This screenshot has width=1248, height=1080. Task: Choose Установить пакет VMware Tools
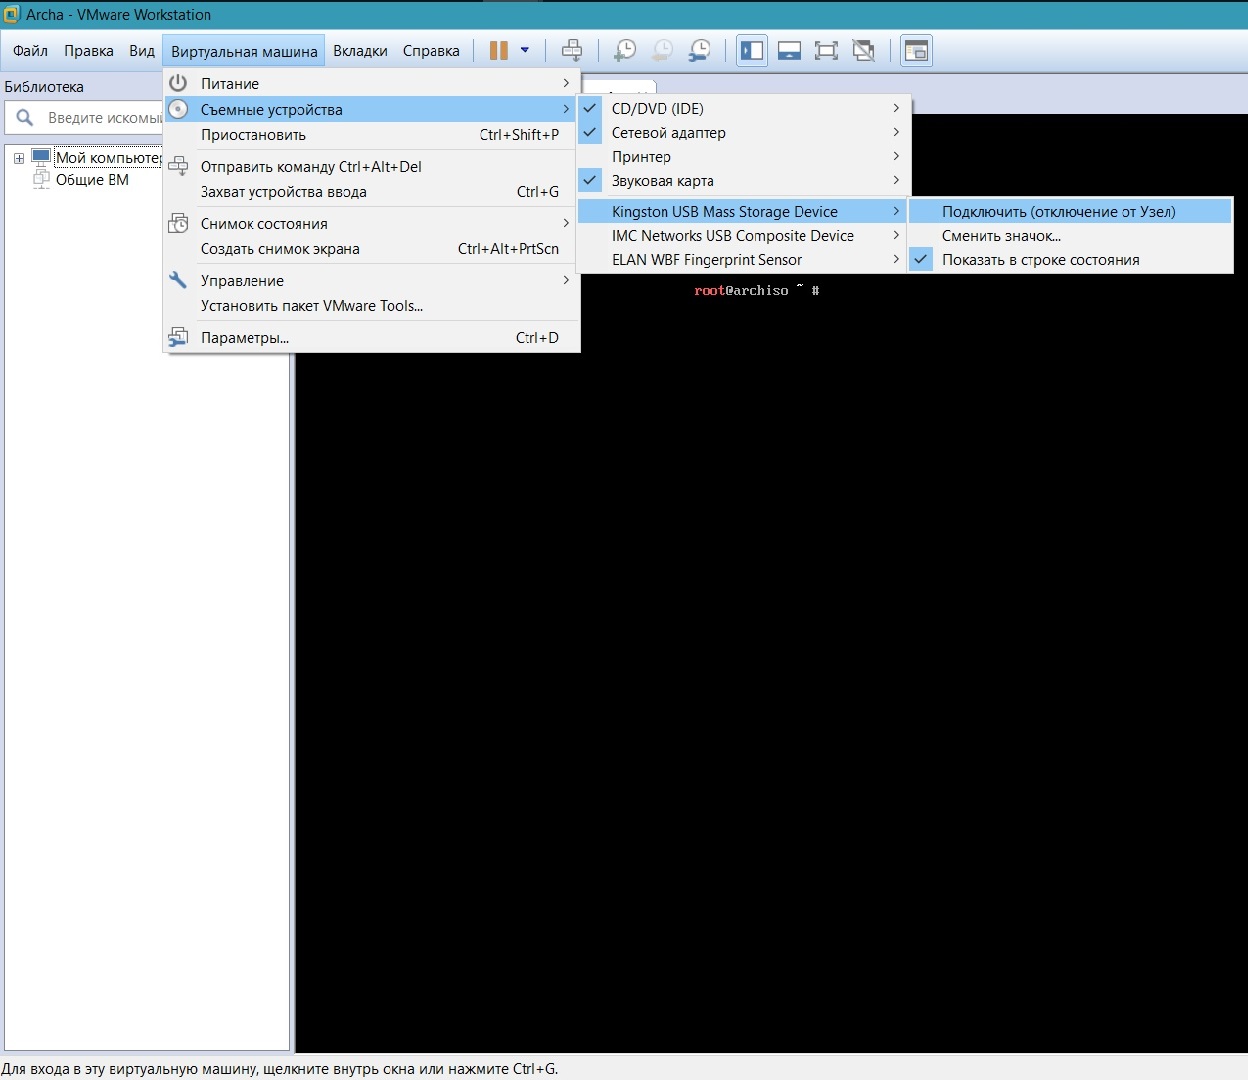(x=371, y=306)
